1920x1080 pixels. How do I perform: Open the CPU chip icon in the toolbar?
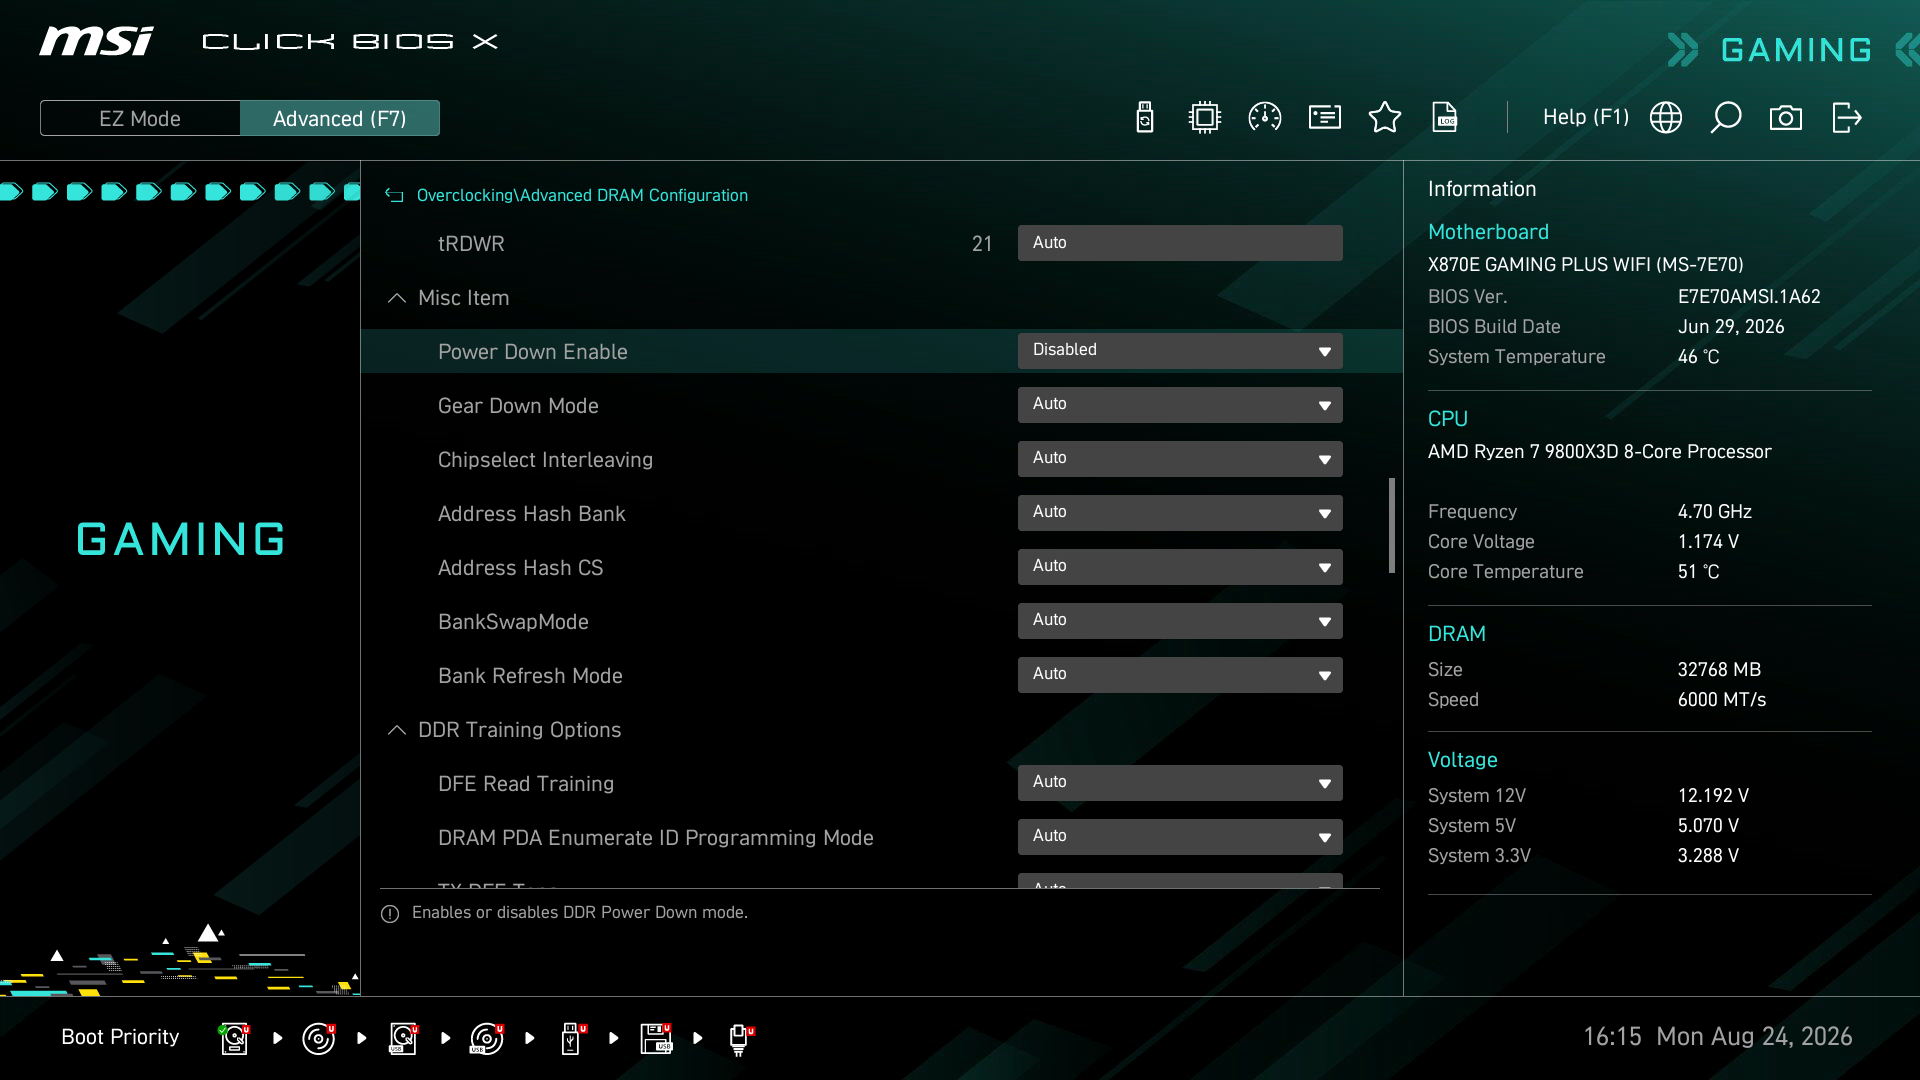(x=1205, y=118)
